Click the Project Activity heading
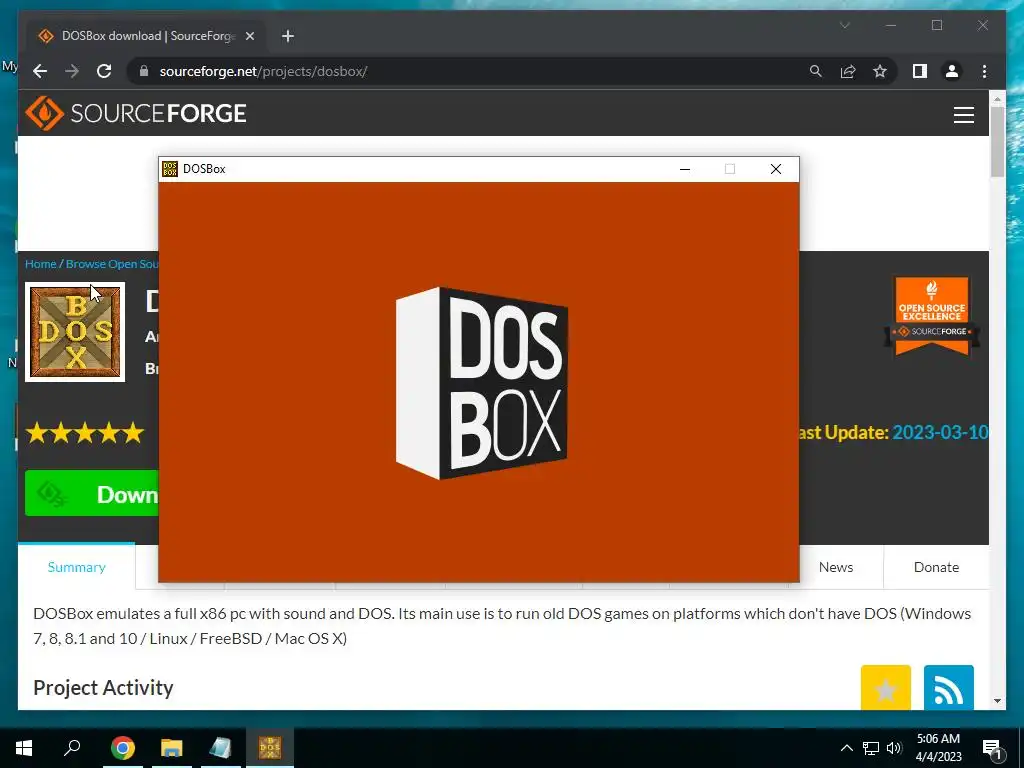This screenshot has height=768, width=1024. [103, 688]
